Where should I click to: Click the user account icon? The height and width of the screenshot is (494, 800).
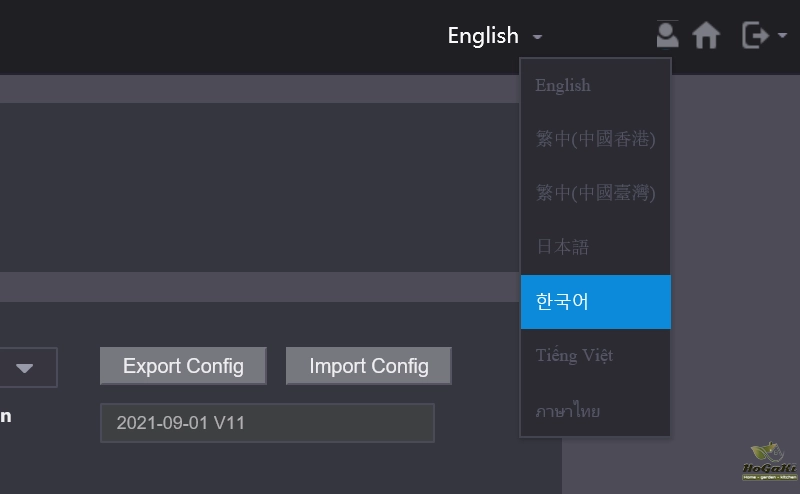point(667,35)
